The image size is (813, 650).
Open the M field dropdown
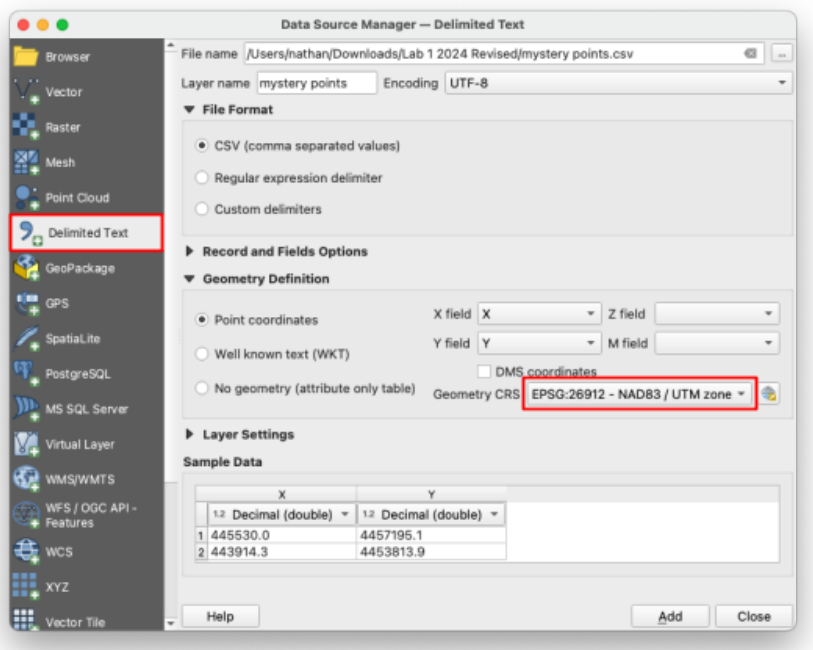[x=717, y=343]
